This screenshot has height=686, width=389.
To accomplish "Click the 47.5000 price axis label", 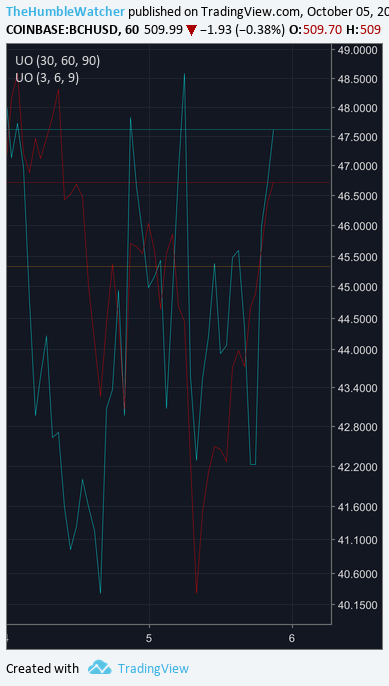I will click(x=357, y=137).
